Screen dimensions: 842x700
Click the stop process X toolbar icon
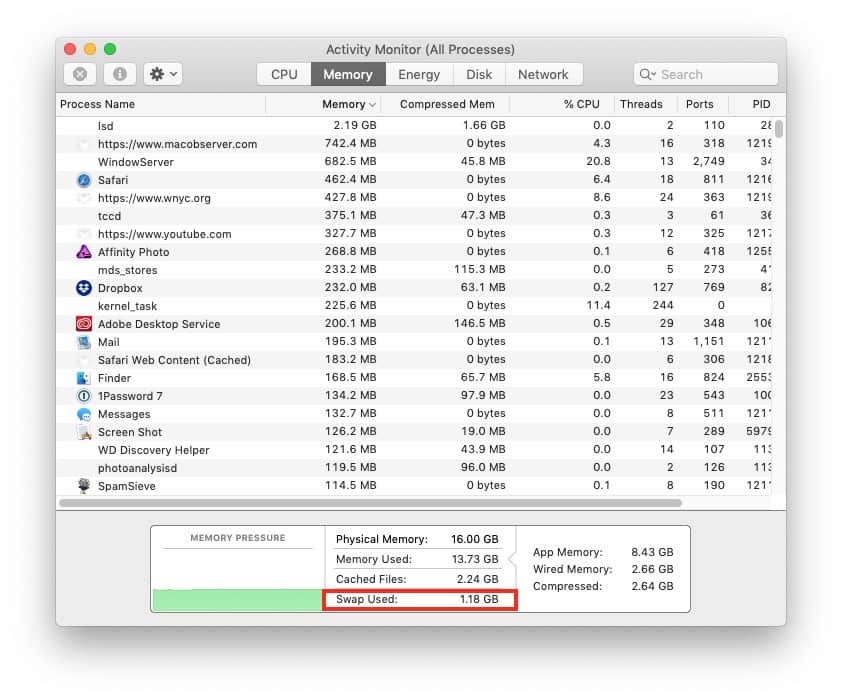80,74
